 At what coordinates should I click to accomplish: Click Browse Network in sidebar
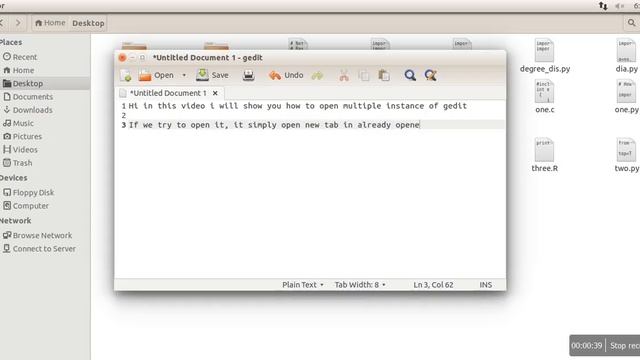point(38,235)
